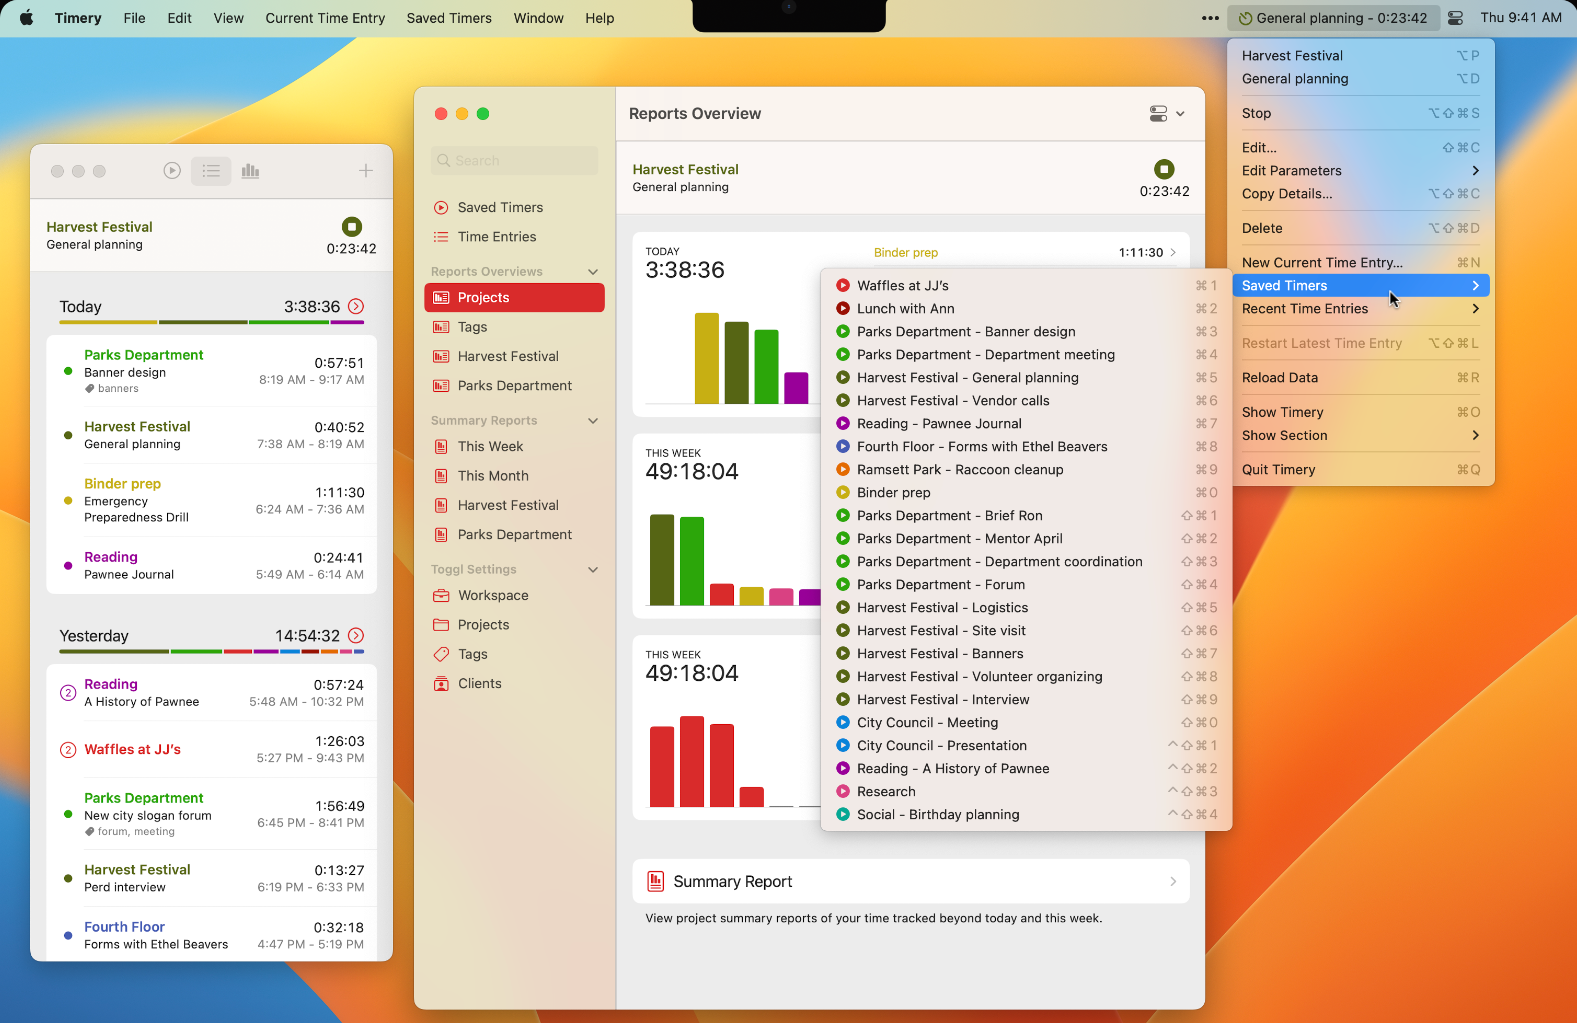The height and width of the screenshot is (1023, 1577).
Task: Click the Today color progress bar
Action: [x=212, y=322]
